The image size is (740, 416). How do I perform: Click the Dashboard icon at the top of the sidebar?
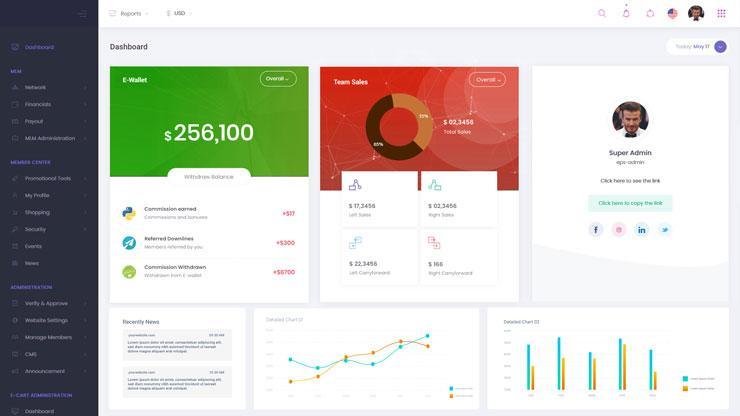15,47
